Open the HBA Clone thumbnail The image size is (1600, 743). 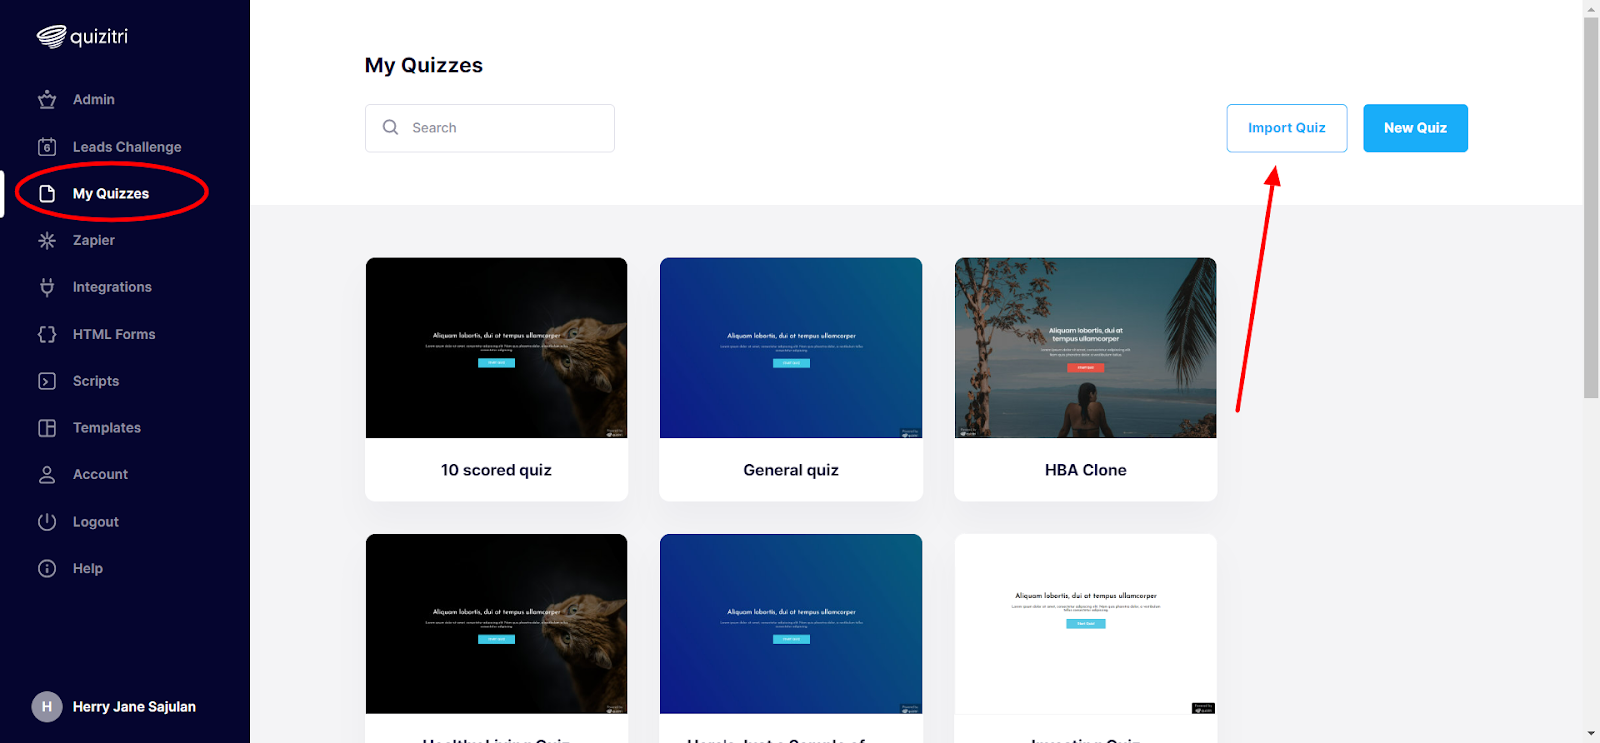click(x=1086, y=348)
